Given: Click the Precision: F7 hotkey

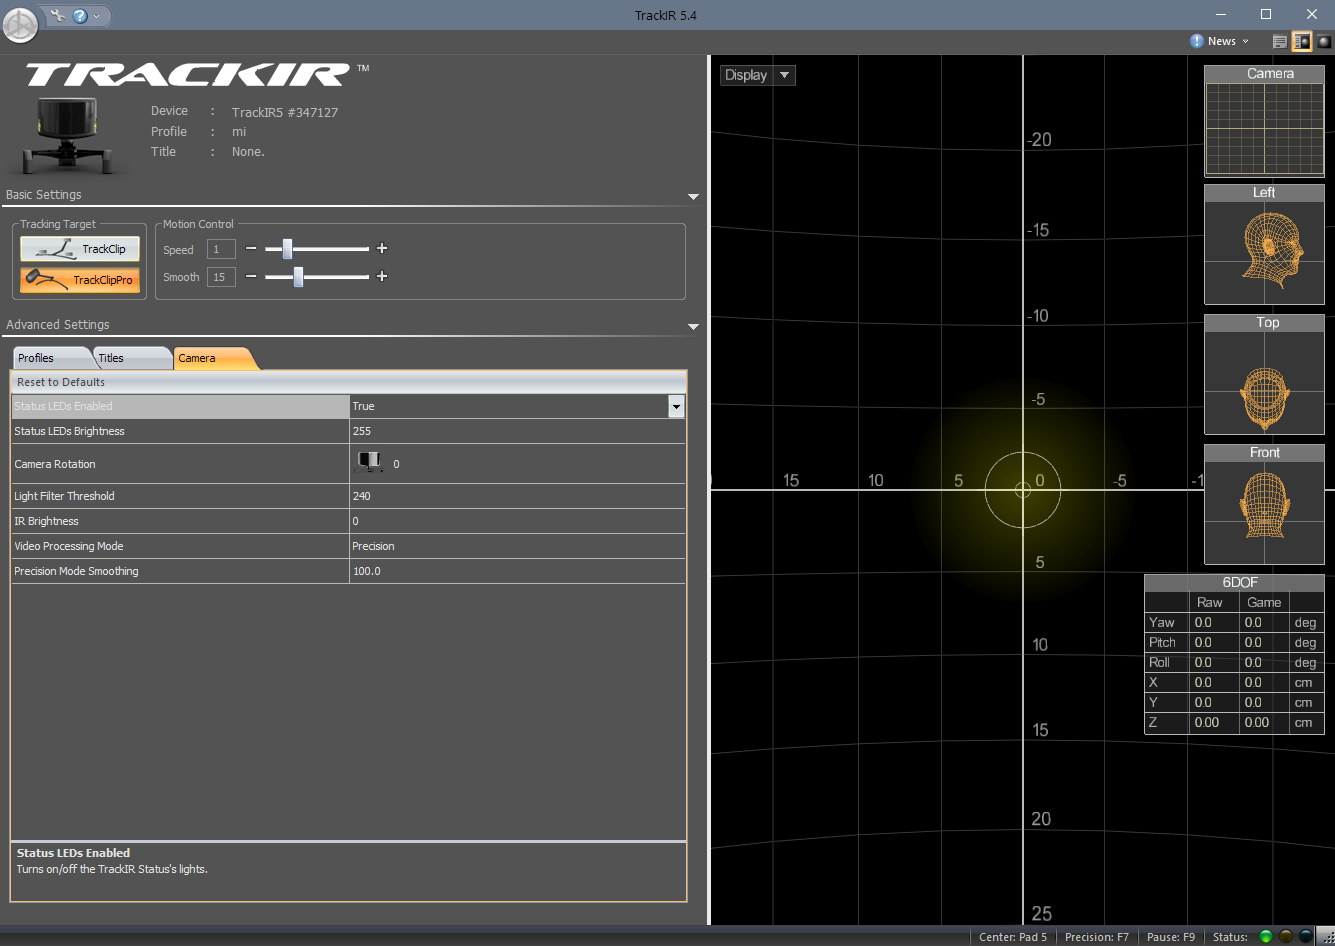Looking at the screenshot, I should 1096,937.
